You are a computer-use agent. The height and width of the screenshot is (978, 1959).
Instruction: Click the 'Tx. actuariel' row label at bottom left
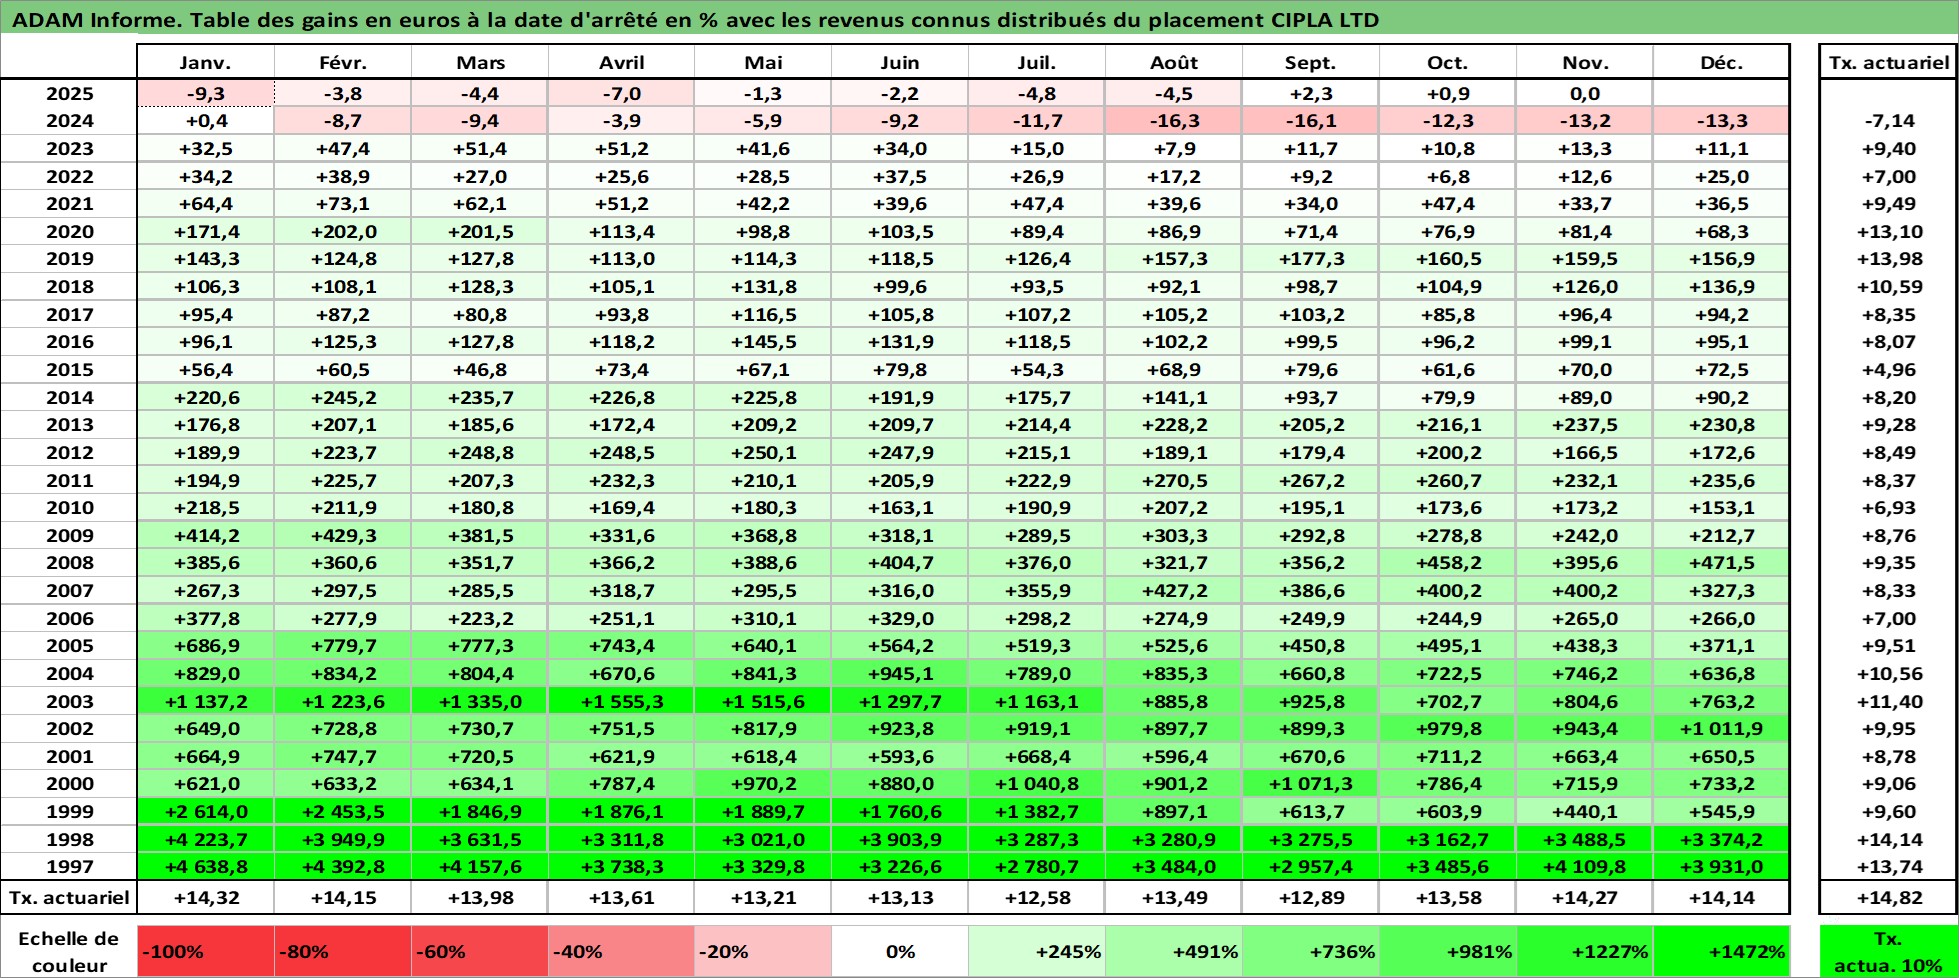pos(69,897)
